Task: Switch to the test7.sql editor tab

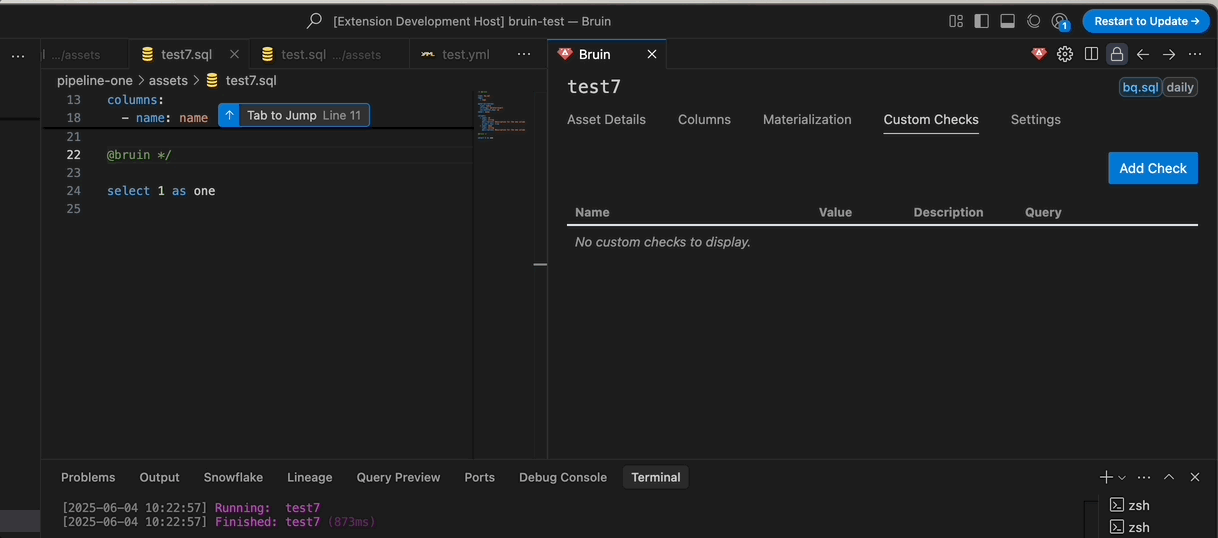Action: [186, 54]
